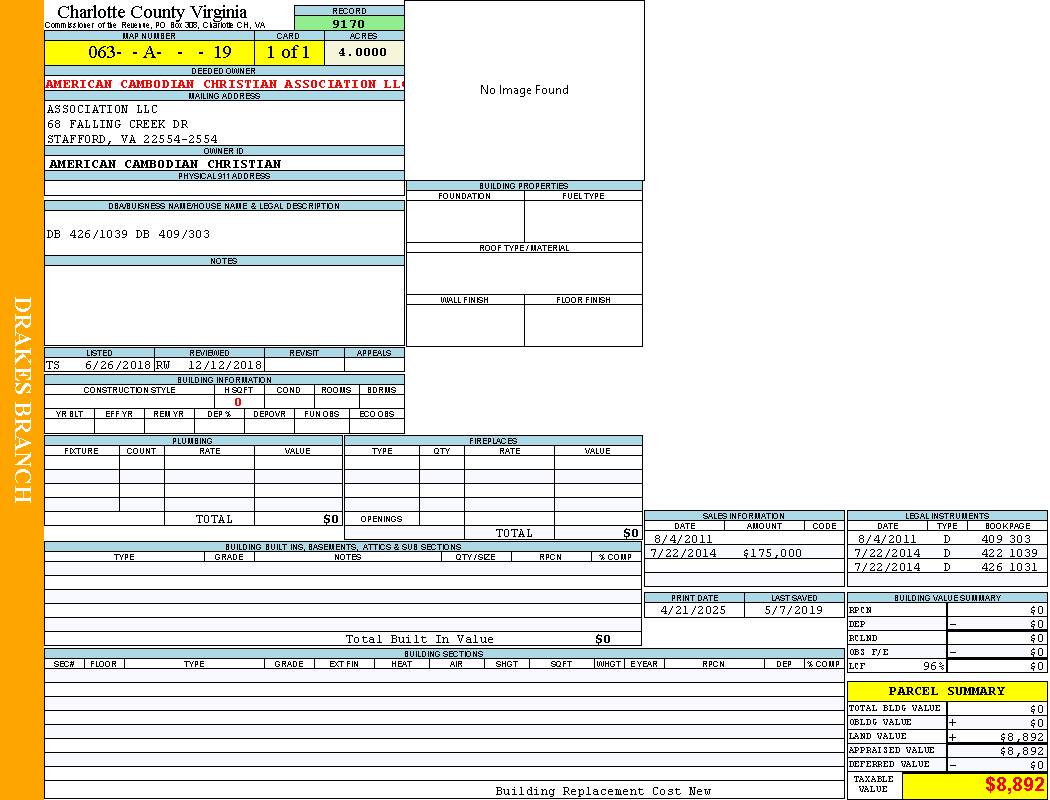Click the empty Physical 911 Address field
Screen dimensions: 1050x800
[x=224, y=188]
